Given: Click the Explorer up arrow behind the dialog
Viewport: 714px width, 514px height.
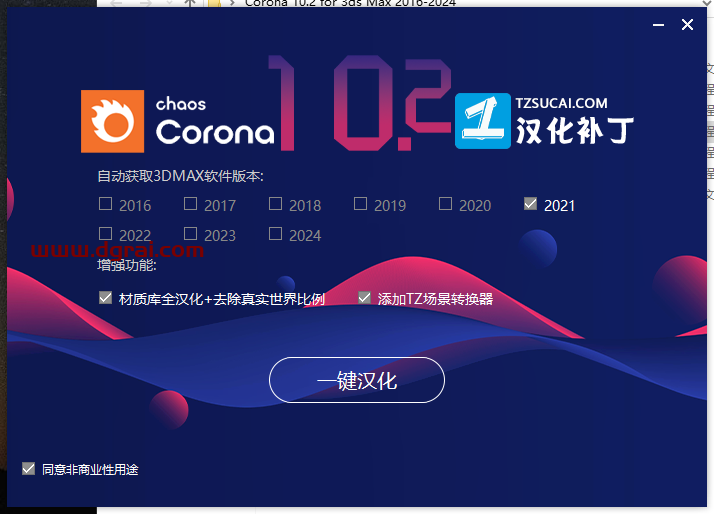Looking at the screenshot, I should [x=190, y=3].
